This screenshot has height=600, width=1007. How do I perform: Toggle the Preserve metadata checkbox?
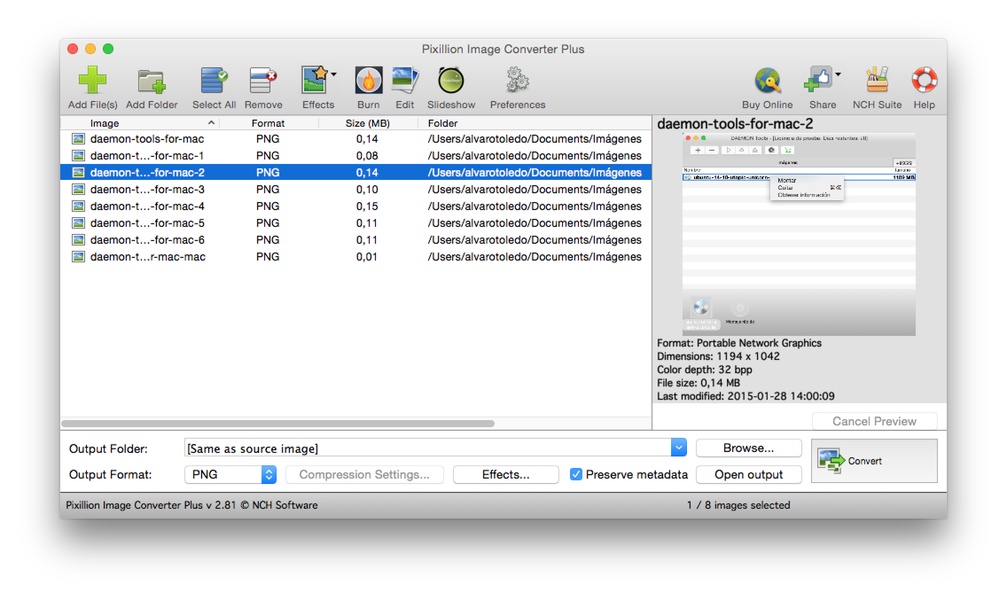click(576, 475)
